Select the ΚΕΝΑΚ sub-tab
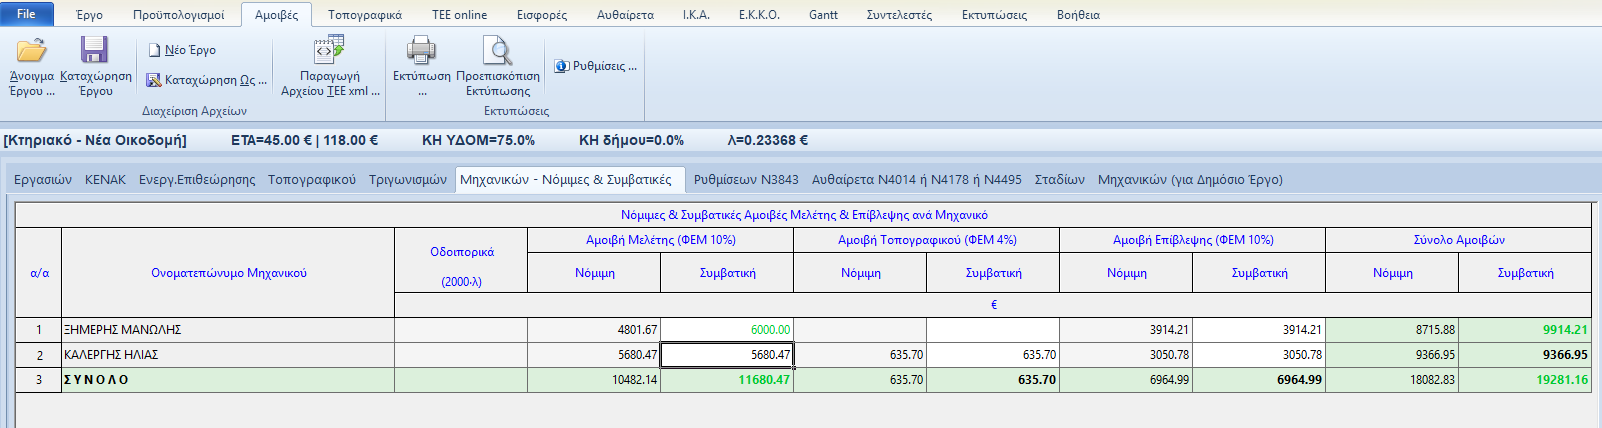The width and height of the screenshot is (1602, 428). click(x=105, y=180)
